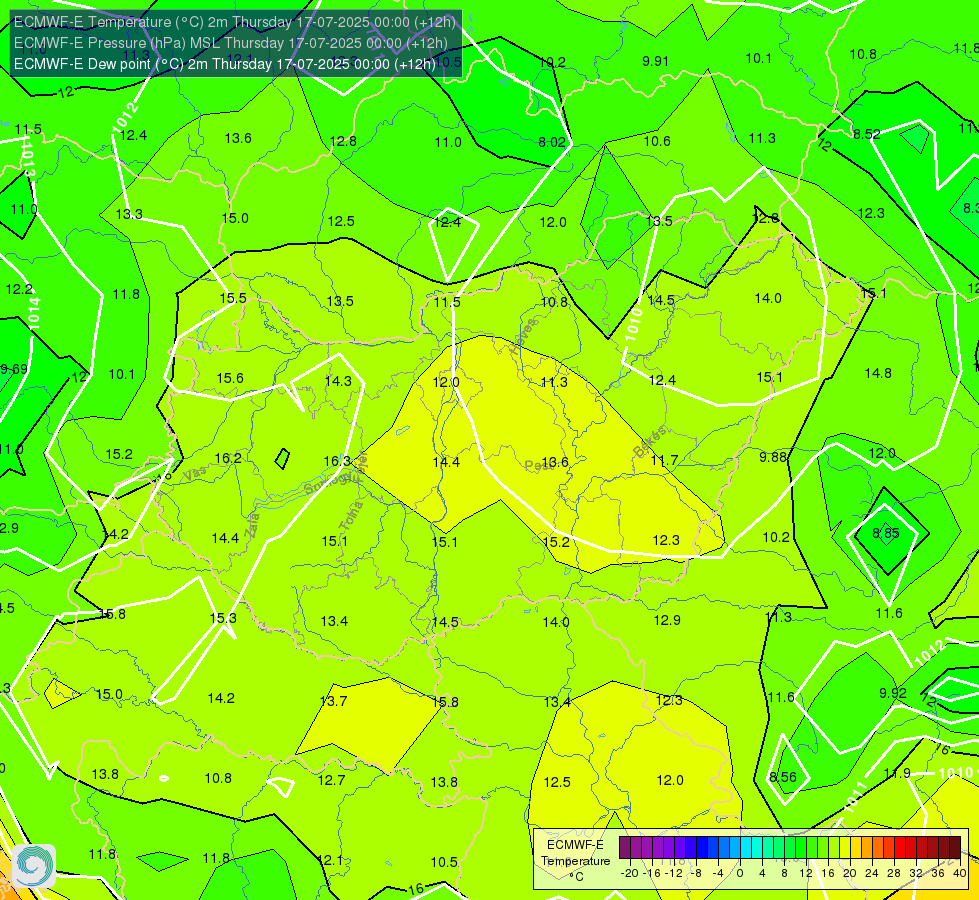This screenshot has height=900, width=979.
Task: Click the 11.7 value near Békés
Action: (x=664, y=460)
